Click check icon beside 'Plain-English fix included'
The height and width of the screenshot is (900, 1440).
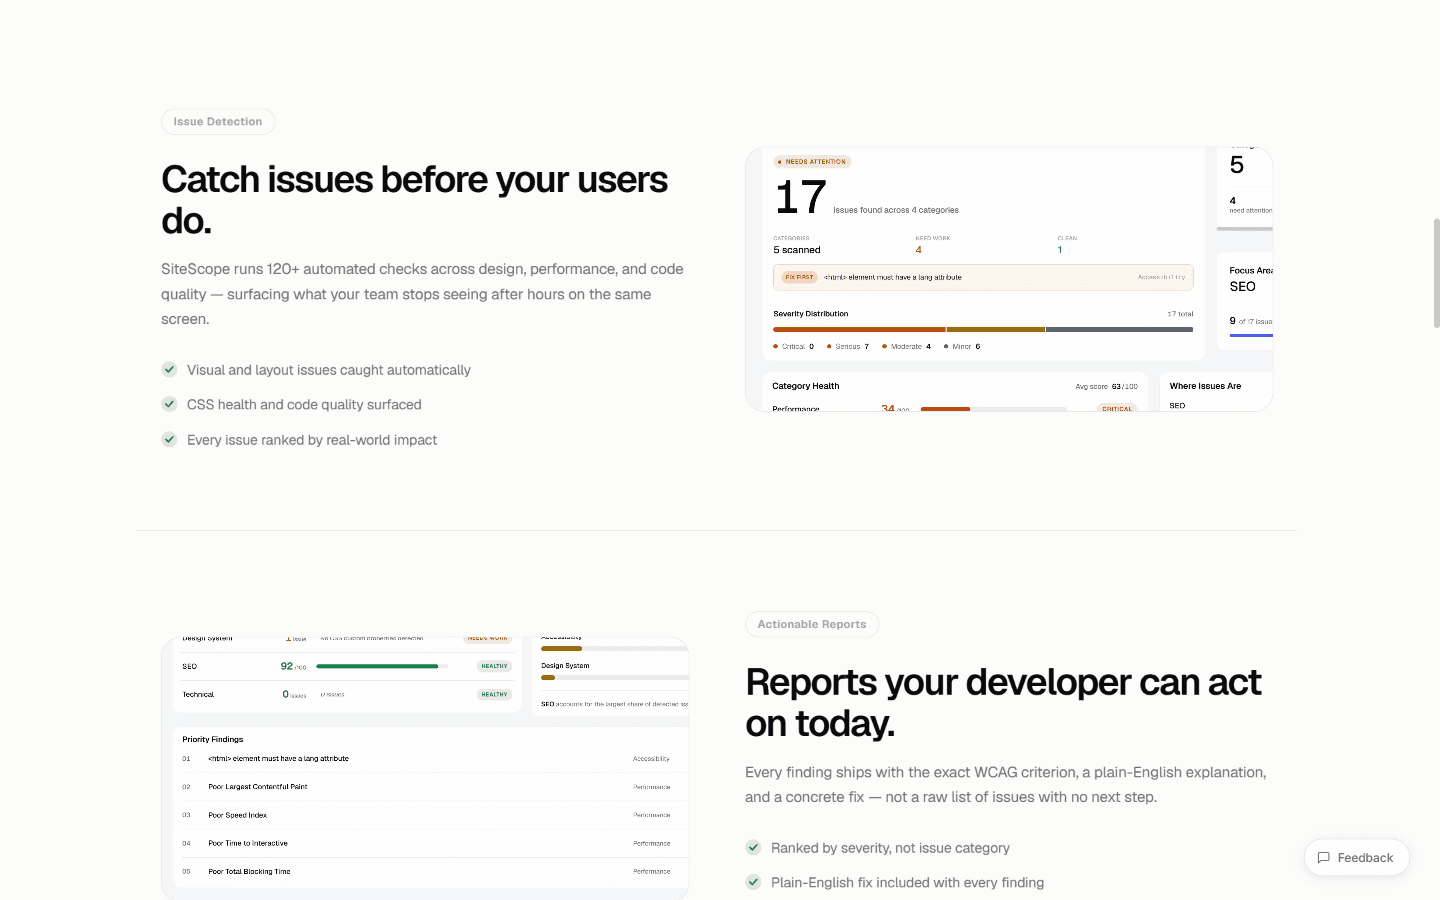pyautogui.click(x=753, y=882)
